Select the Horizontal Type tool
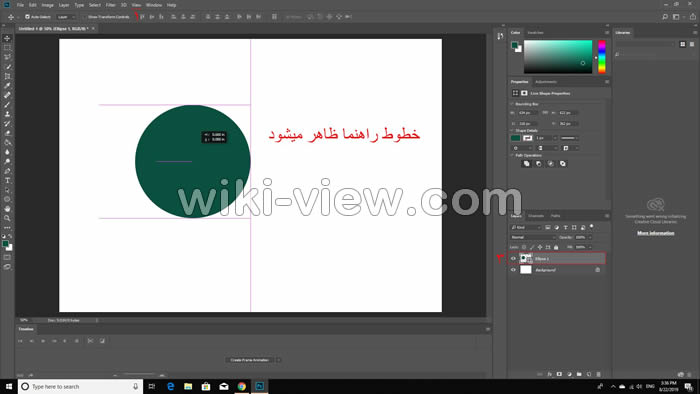The image size is (700, 394). (x=7, y=180)
